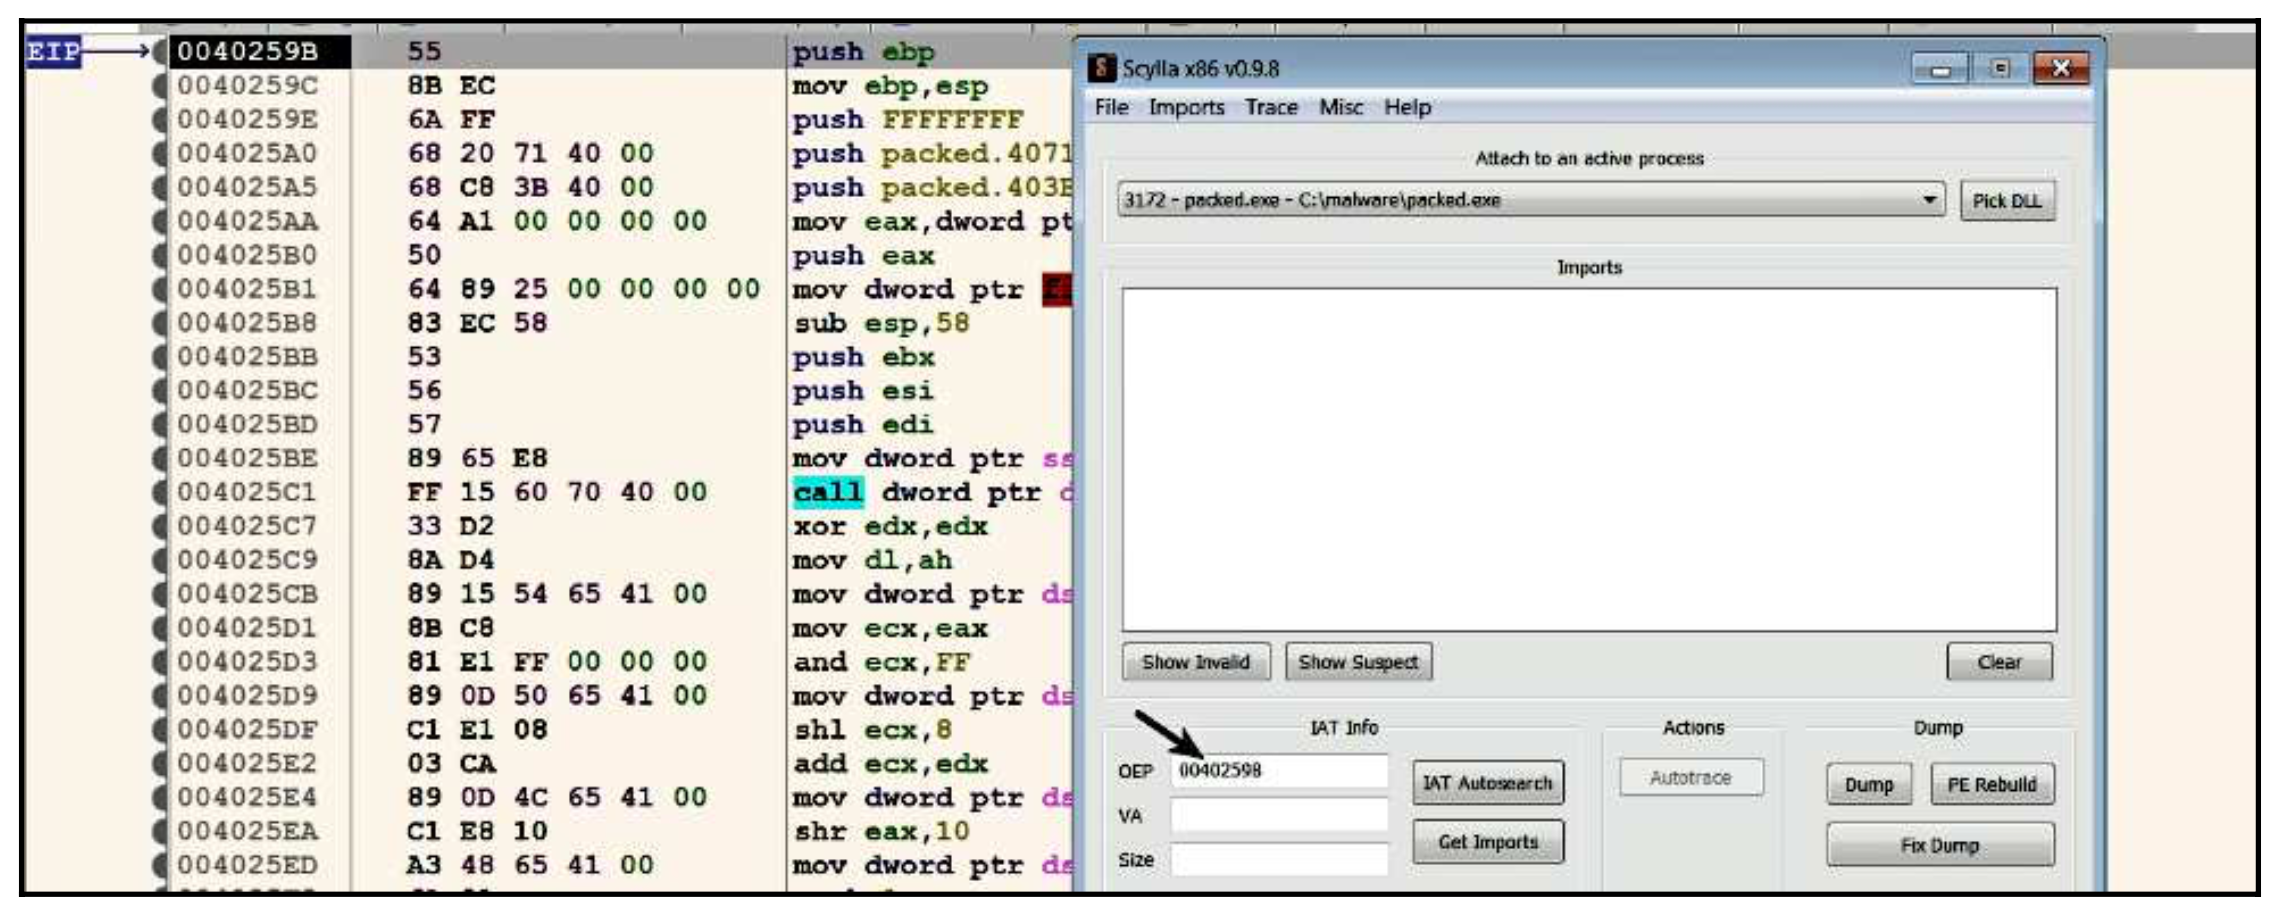
Task: Focus the VA input field
Action: [1279, 815]
